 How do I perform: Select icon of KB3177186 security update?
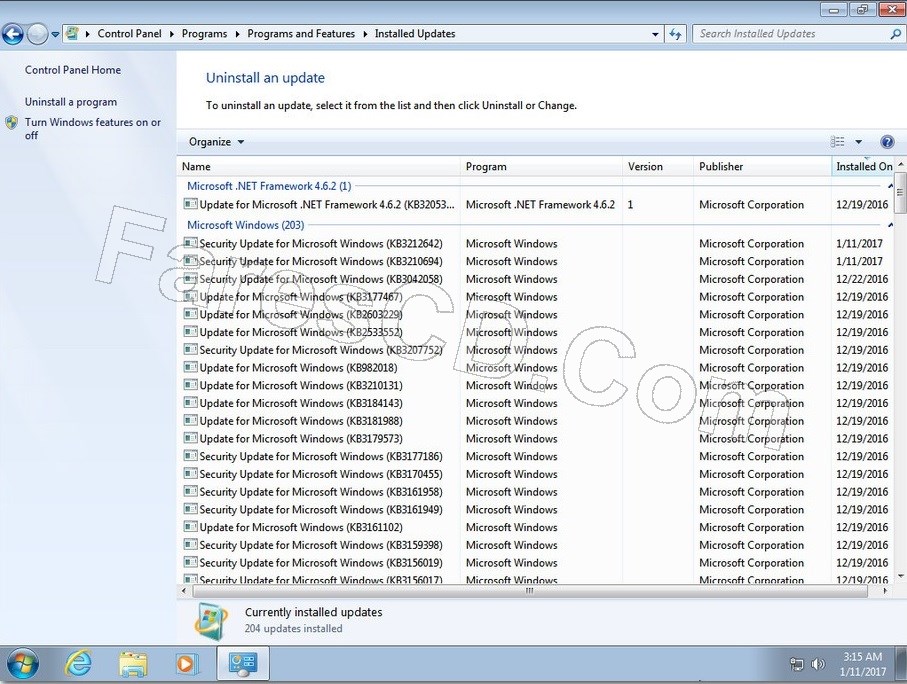[190, 456]
